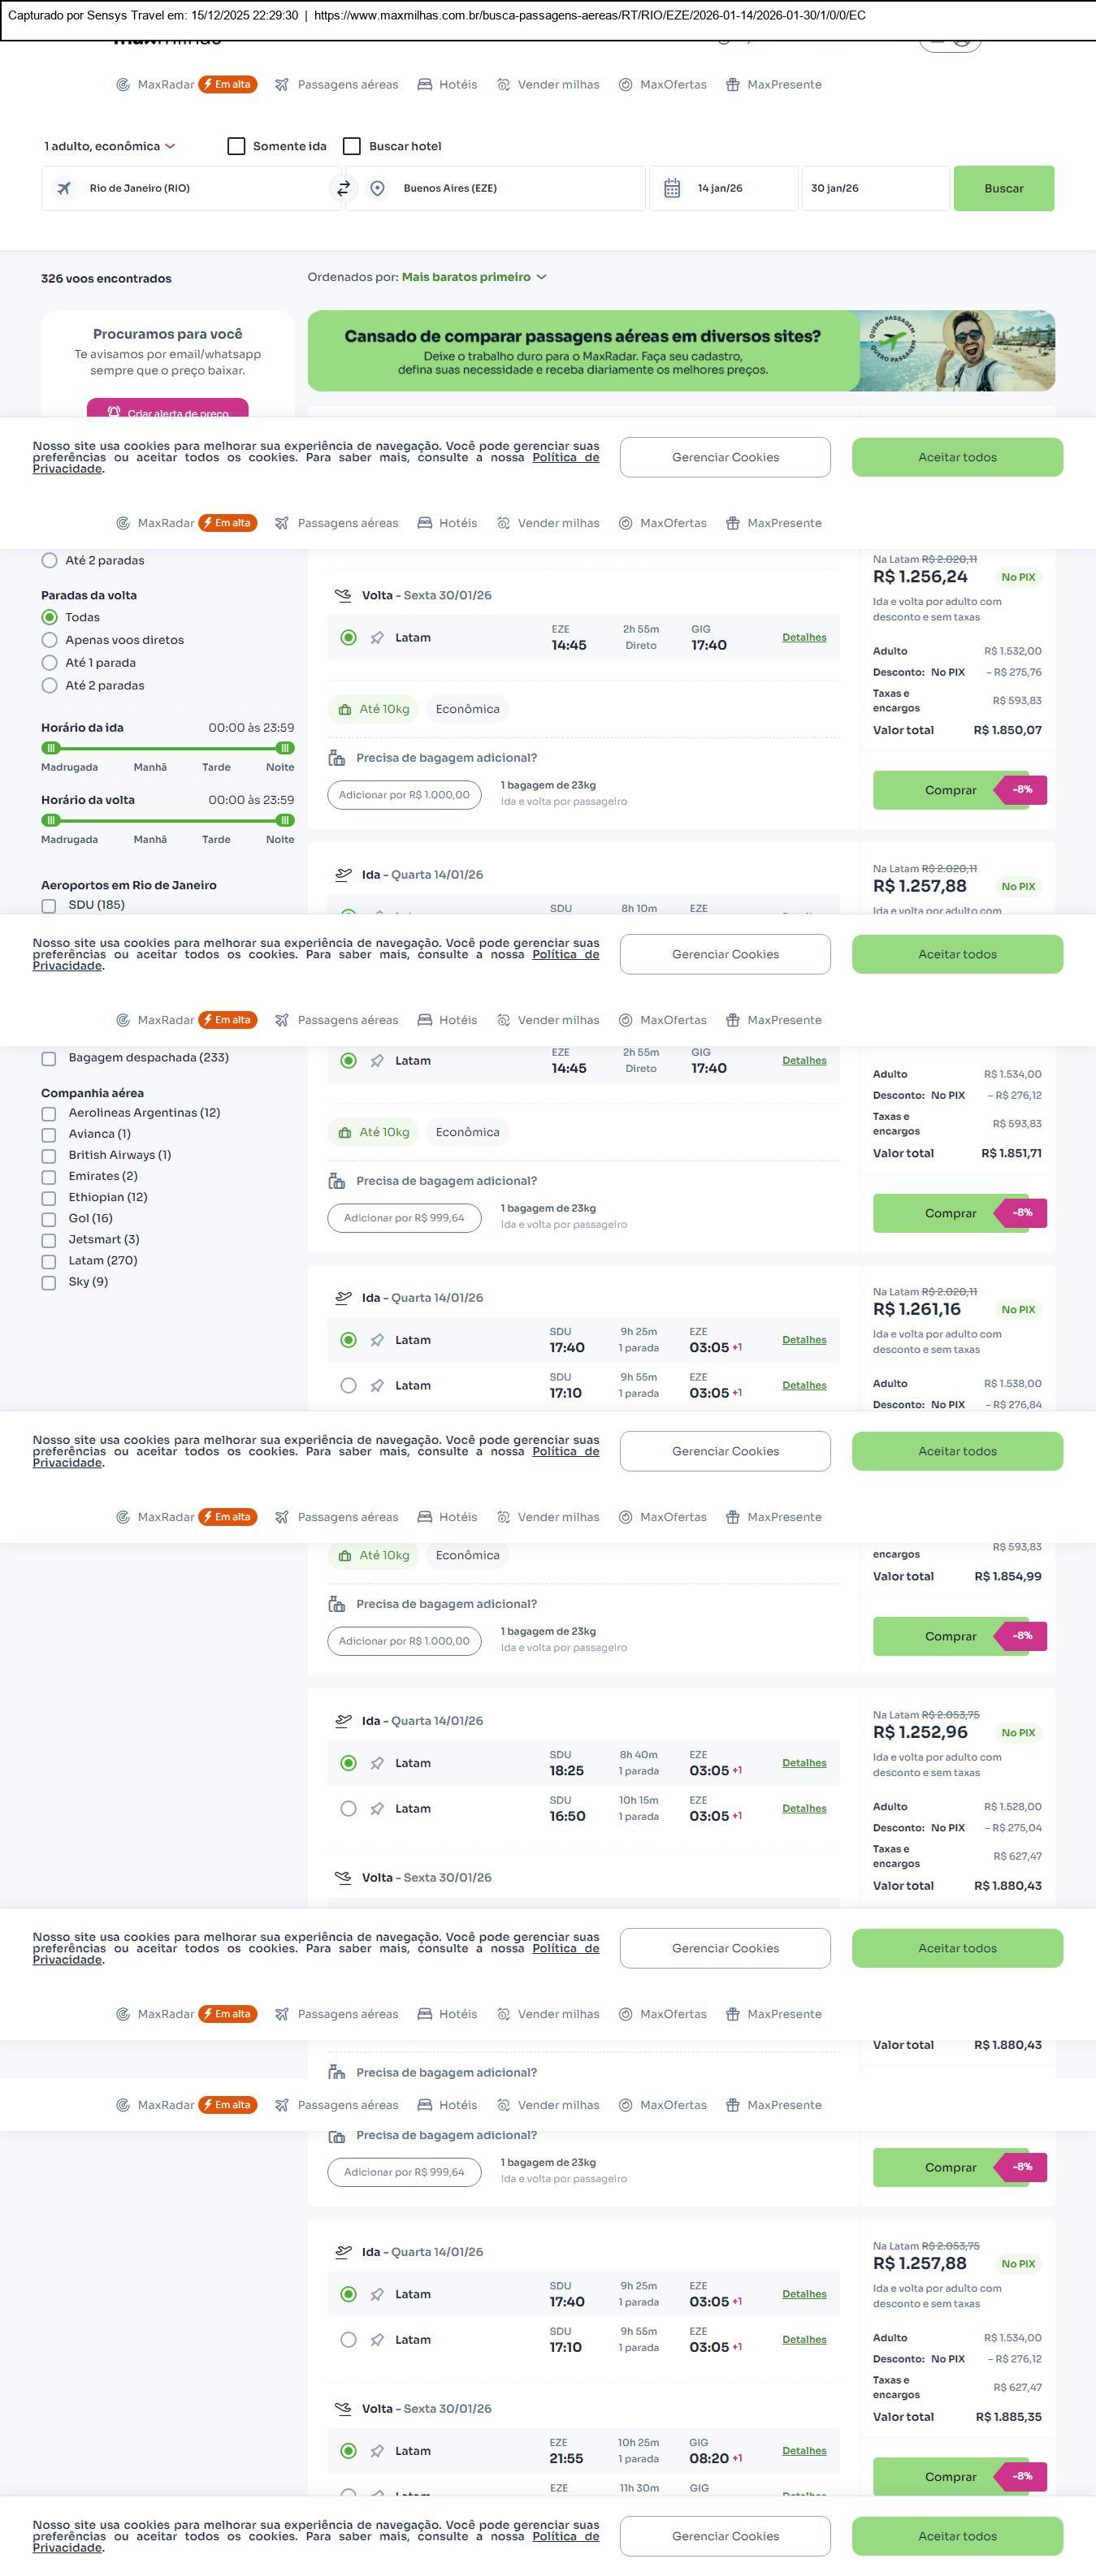Open the 1 adulto, econômica dropdown
The height and width of the screenshot is (2576, 1096).
[x=110, y=146]
